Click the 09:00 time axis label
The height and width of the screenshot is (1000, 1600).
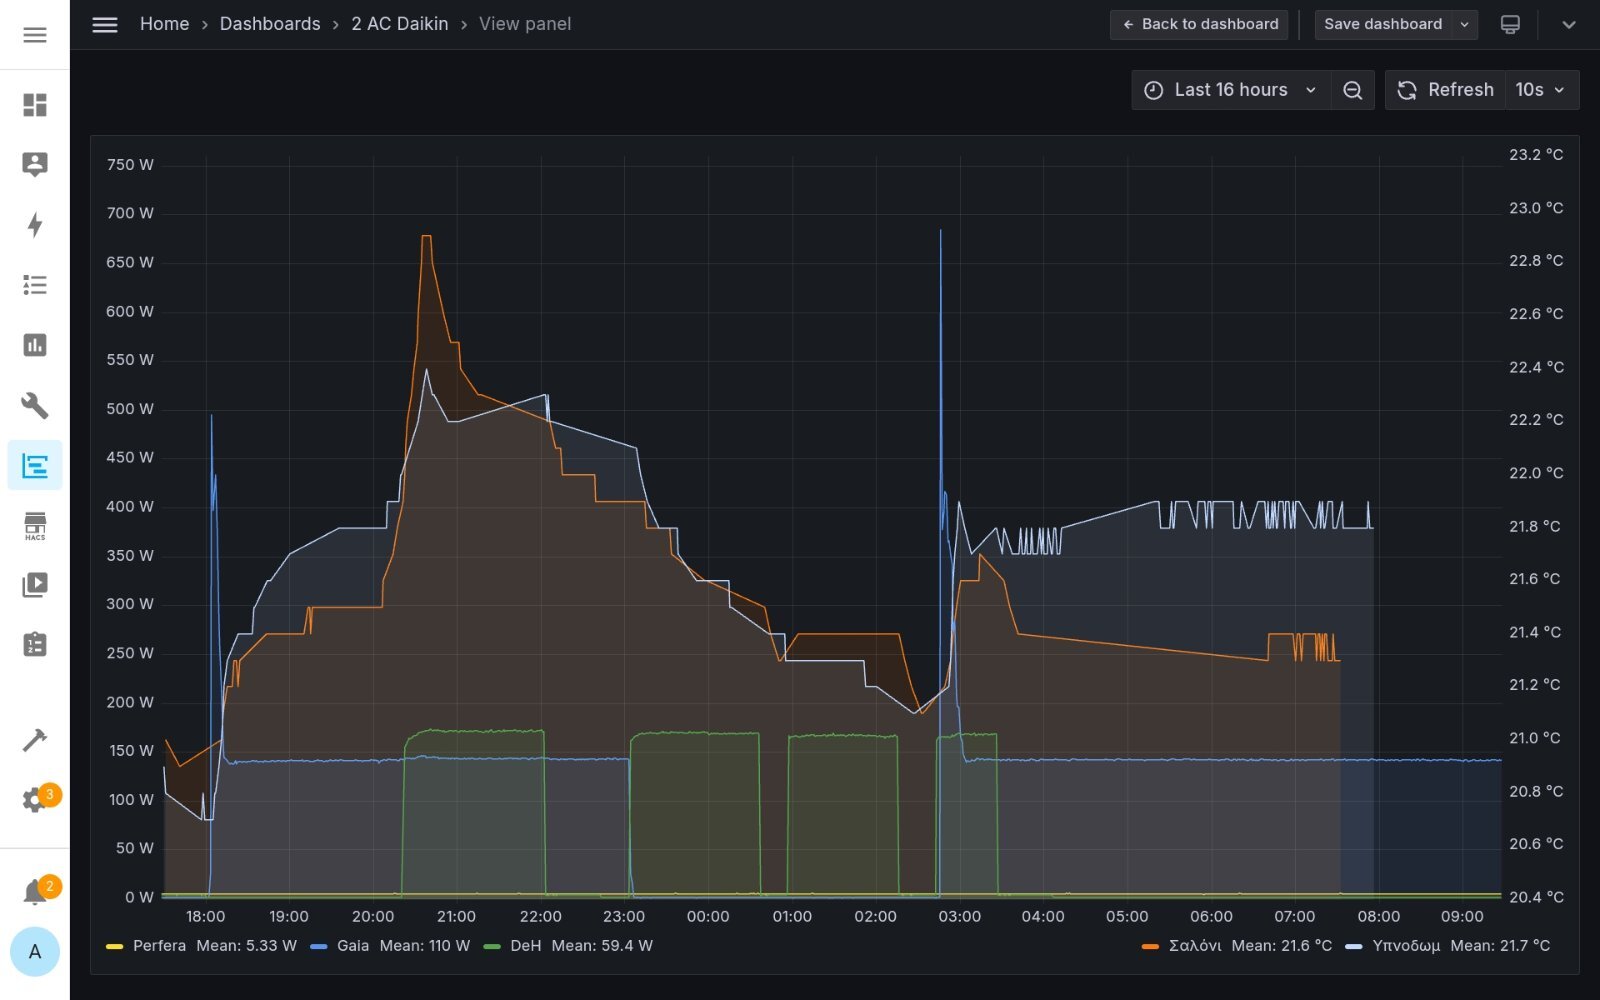point(1462,917)
